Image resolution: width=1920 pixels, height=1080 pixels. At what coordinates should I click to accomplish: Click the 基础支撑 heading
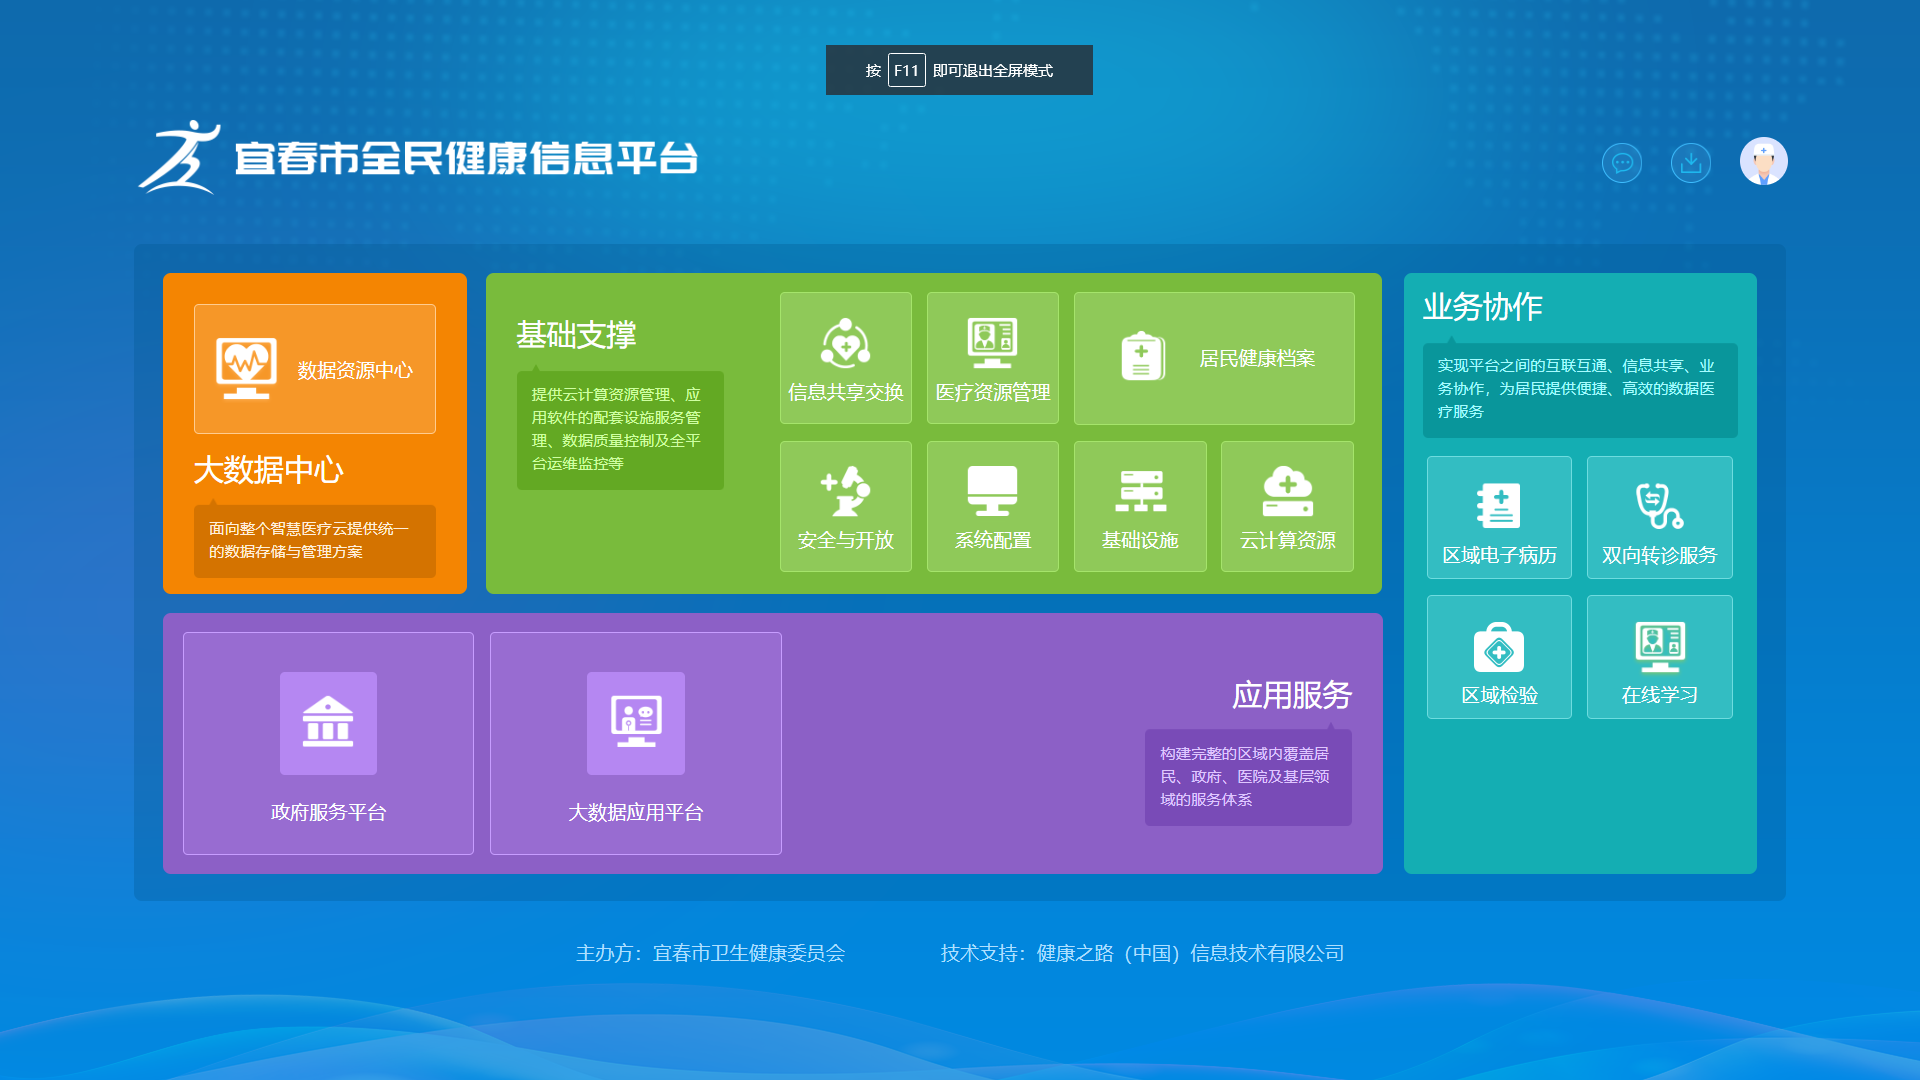point(576,335)
